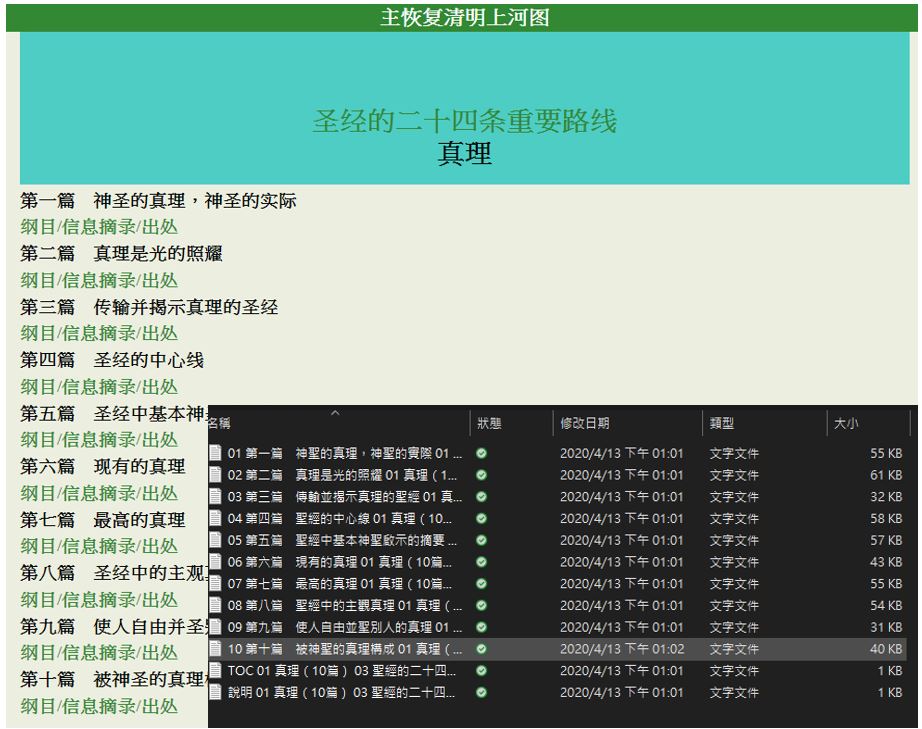The width and height of the screenshot is (922, 729).
Task: Open the 纲目 link under 第一篇
Action: 39,227
